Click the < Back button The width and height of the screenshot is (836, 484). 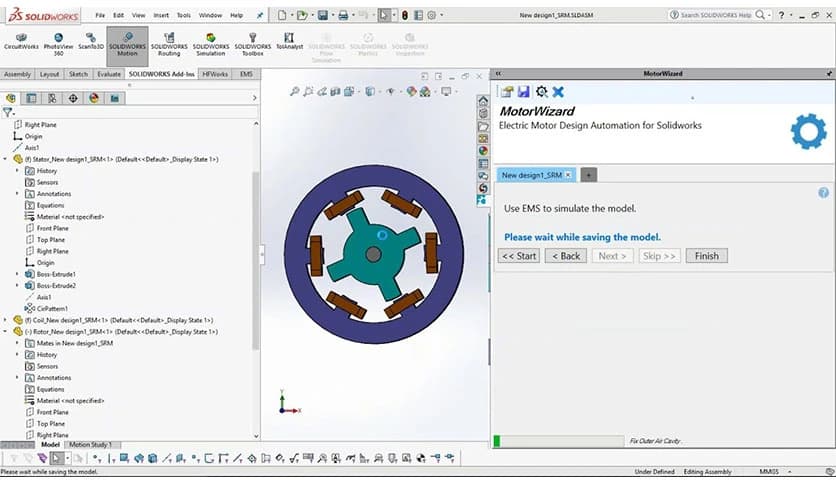(x=566, y=256)
